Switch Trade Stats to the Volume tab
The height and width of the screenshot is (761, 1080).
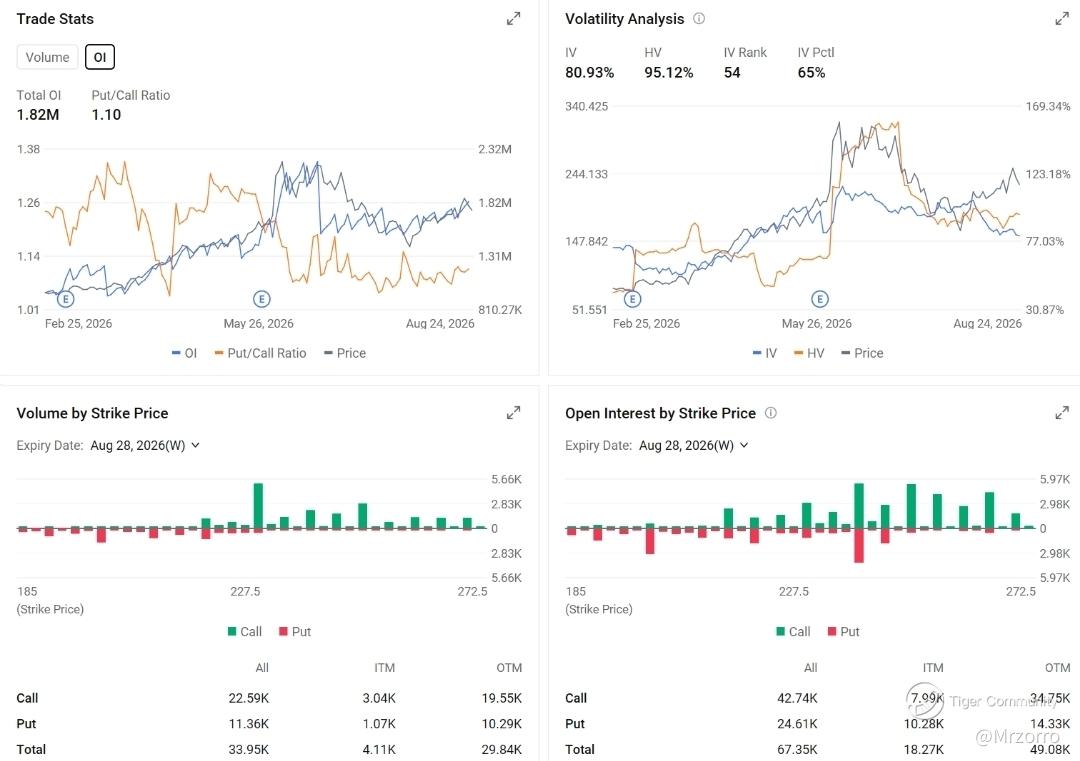[48, 57]
